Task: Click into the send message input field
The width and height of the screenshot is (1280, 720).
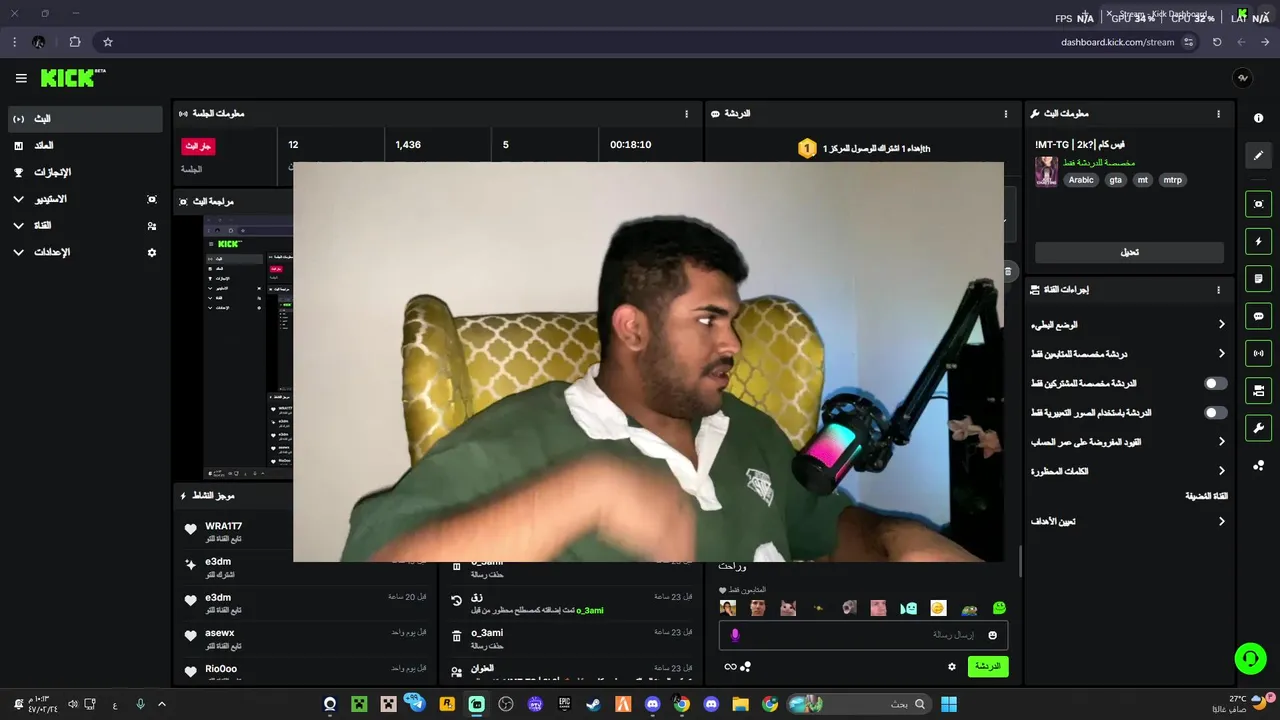Action: point(863,635)
